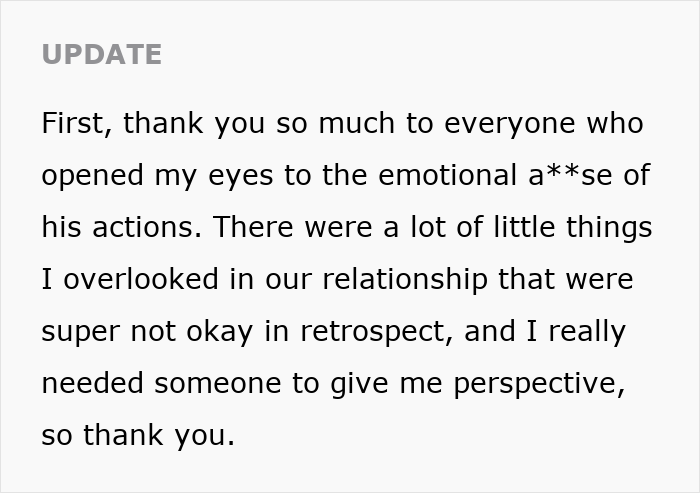700x493 pixels.
Task: Click the word 'perspective,'
Action: point(529,384)
